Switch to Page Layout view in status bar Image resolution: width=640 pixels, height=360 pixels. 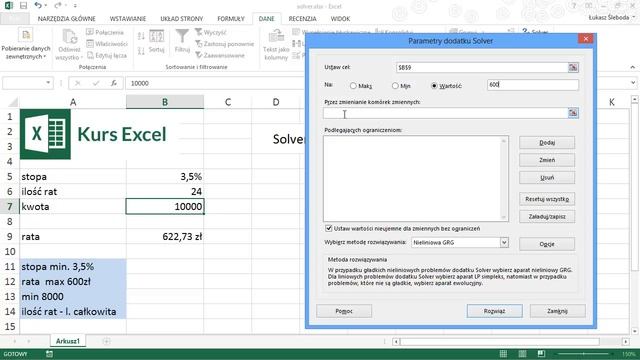(x=522, y=354)
